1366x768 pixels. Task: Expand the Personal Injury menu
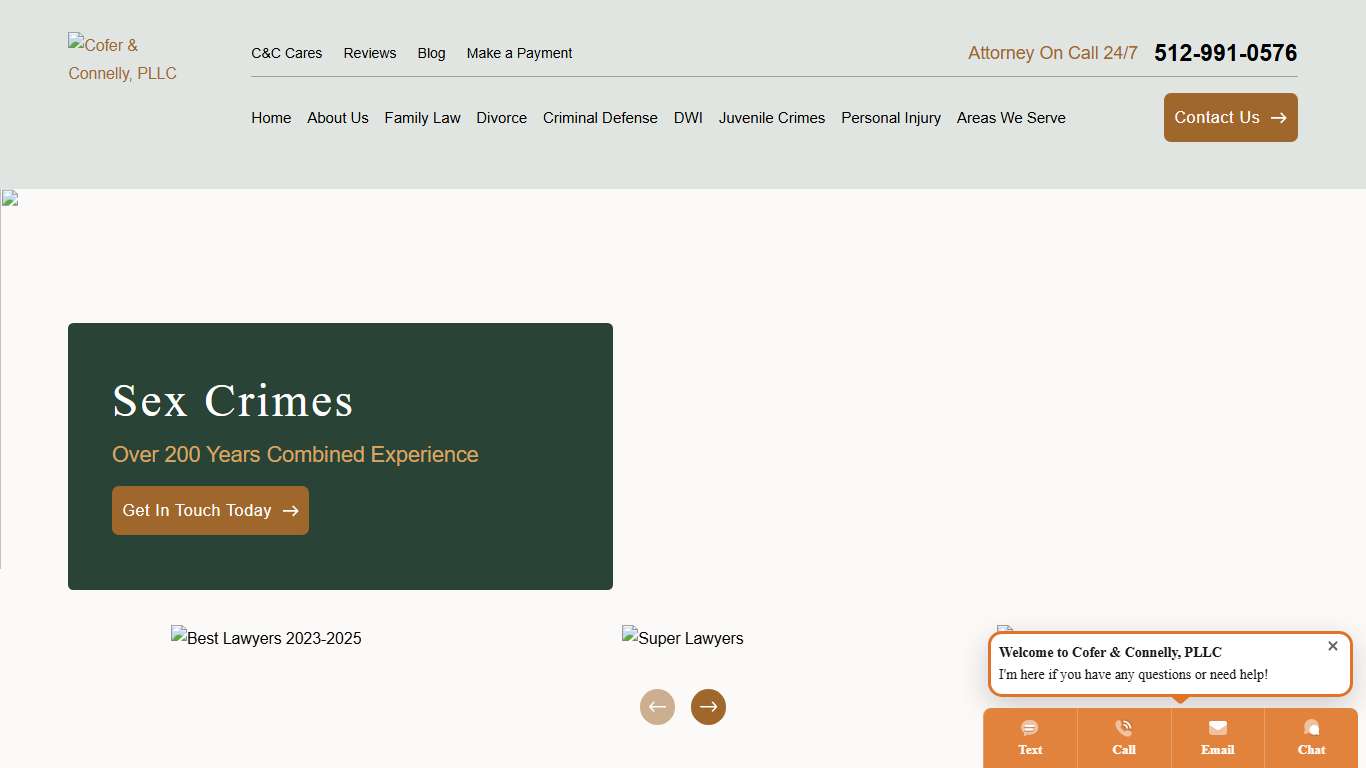(890, 118)
